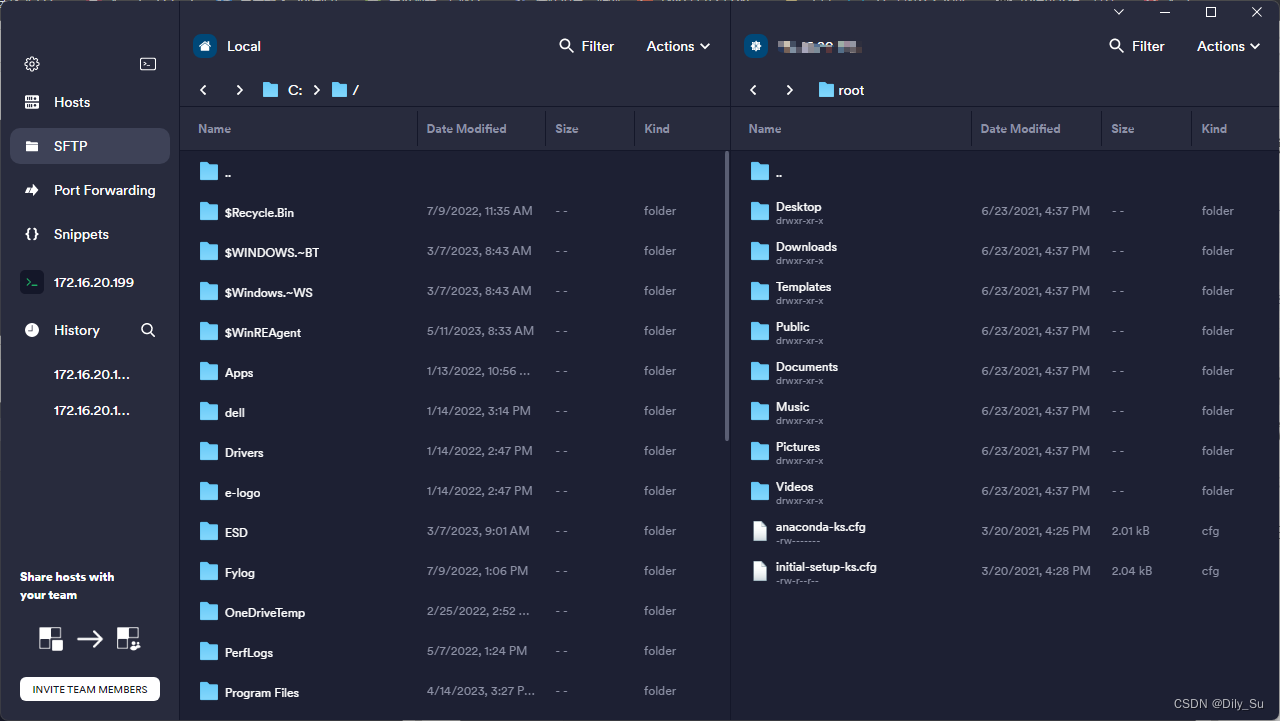Open Snippets section
Screen dimensions: 1280x721
click(90, 234)
